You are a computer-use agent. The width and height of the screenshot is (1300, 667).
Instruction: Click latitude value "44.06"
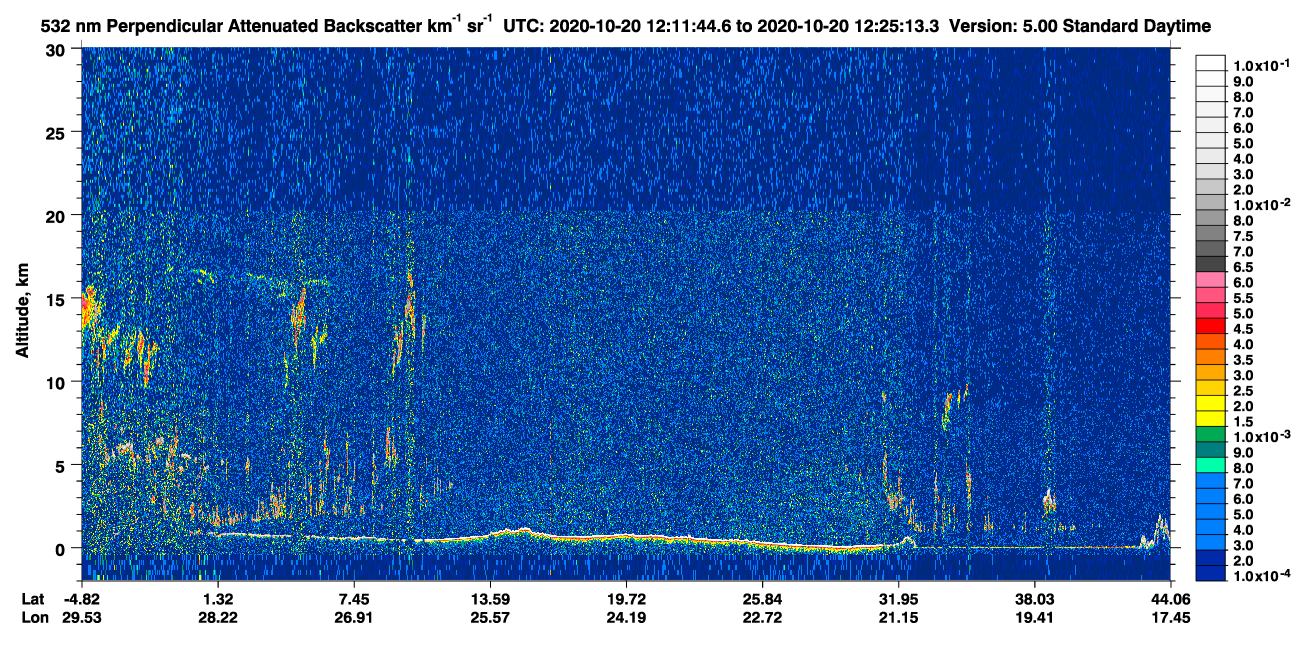(x=1171, y=599)
